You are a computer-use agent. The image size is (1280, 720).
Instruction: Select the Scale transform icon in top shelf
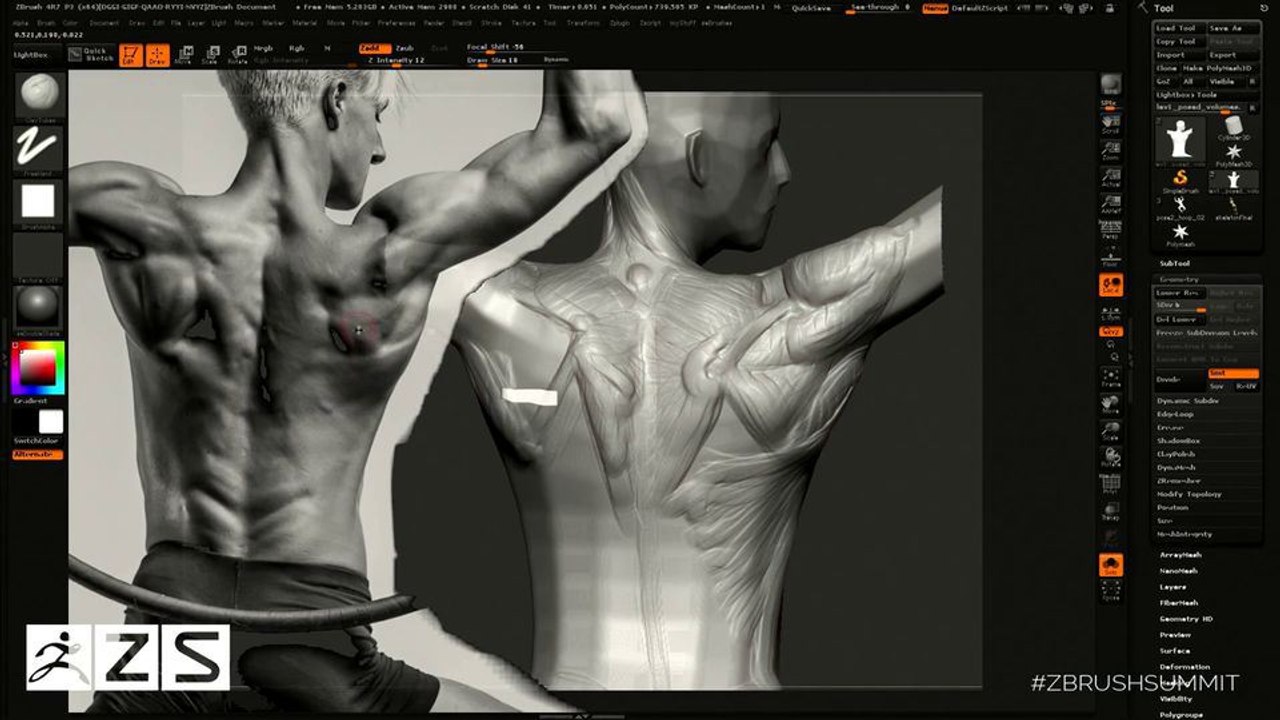[210, 54]
